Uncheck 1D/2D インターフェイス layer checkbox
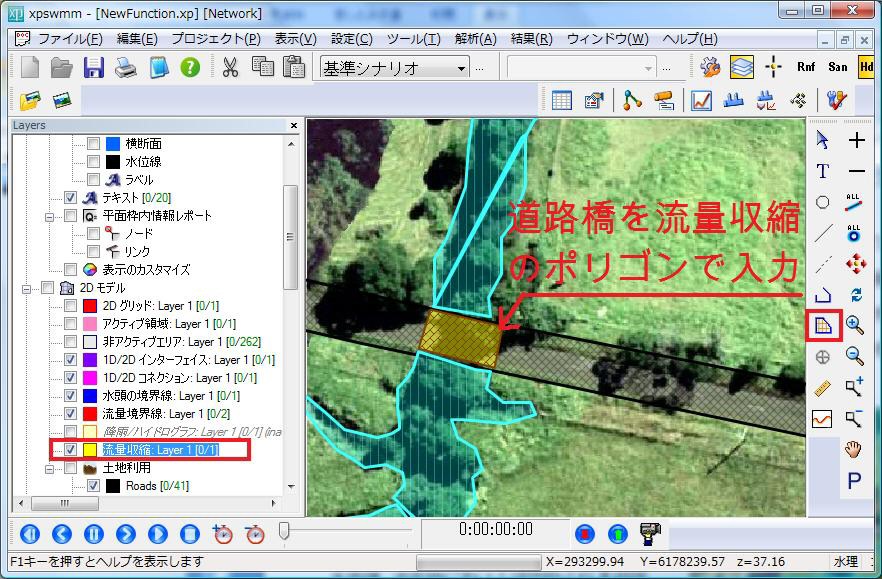882x579 pixels. (70, 360)
